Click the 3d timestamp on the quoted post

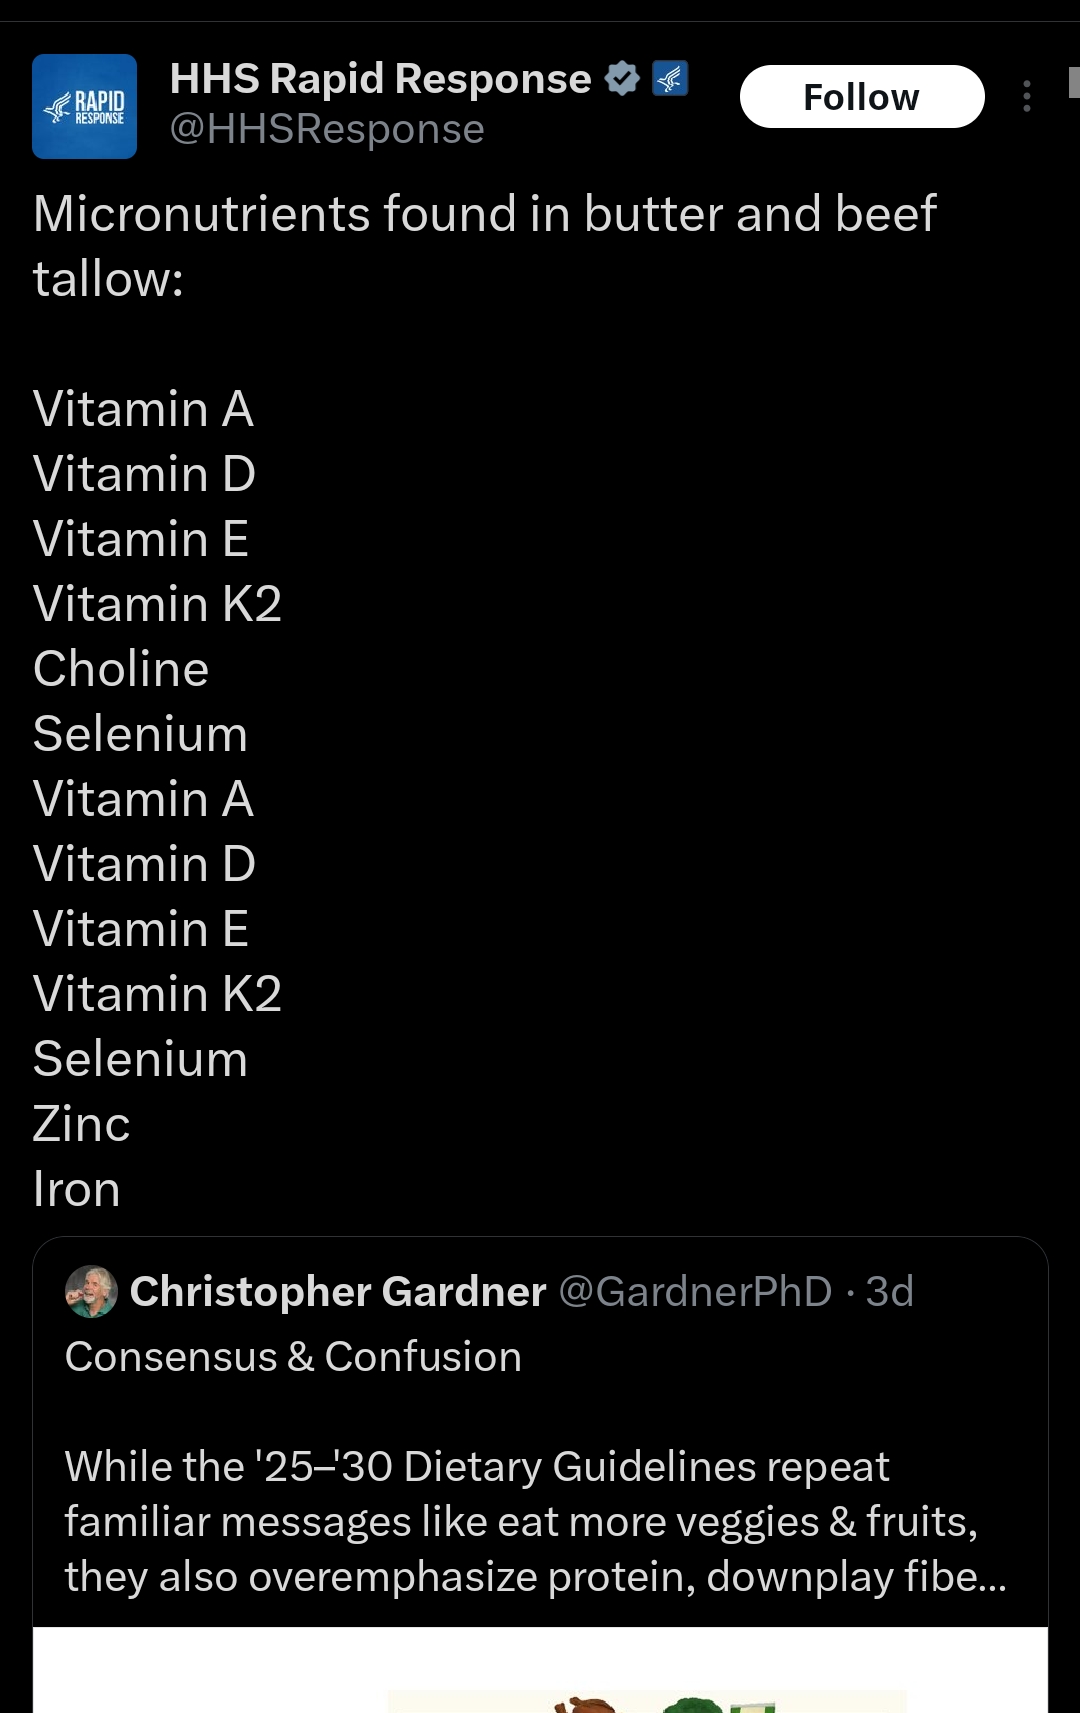coord(889,1291)
